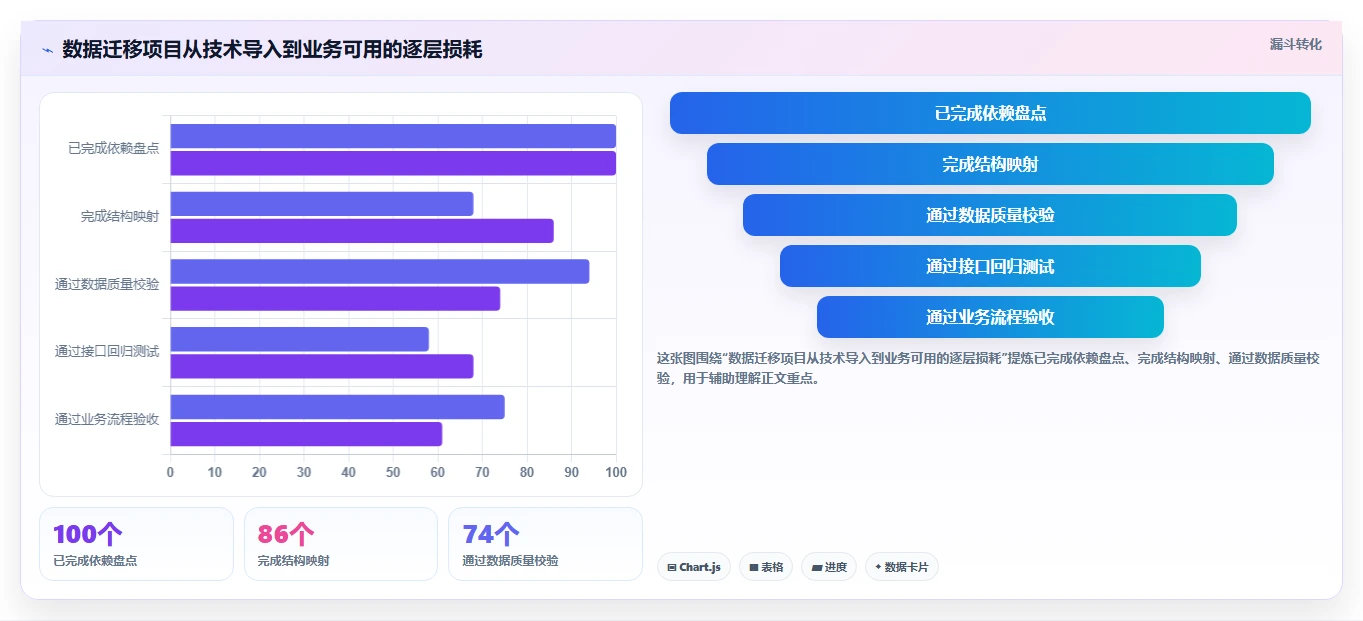Click the upper bar for 通过接口回归测试
Image resolution: width=1363 pixels, height=621 pixels.
300,339
